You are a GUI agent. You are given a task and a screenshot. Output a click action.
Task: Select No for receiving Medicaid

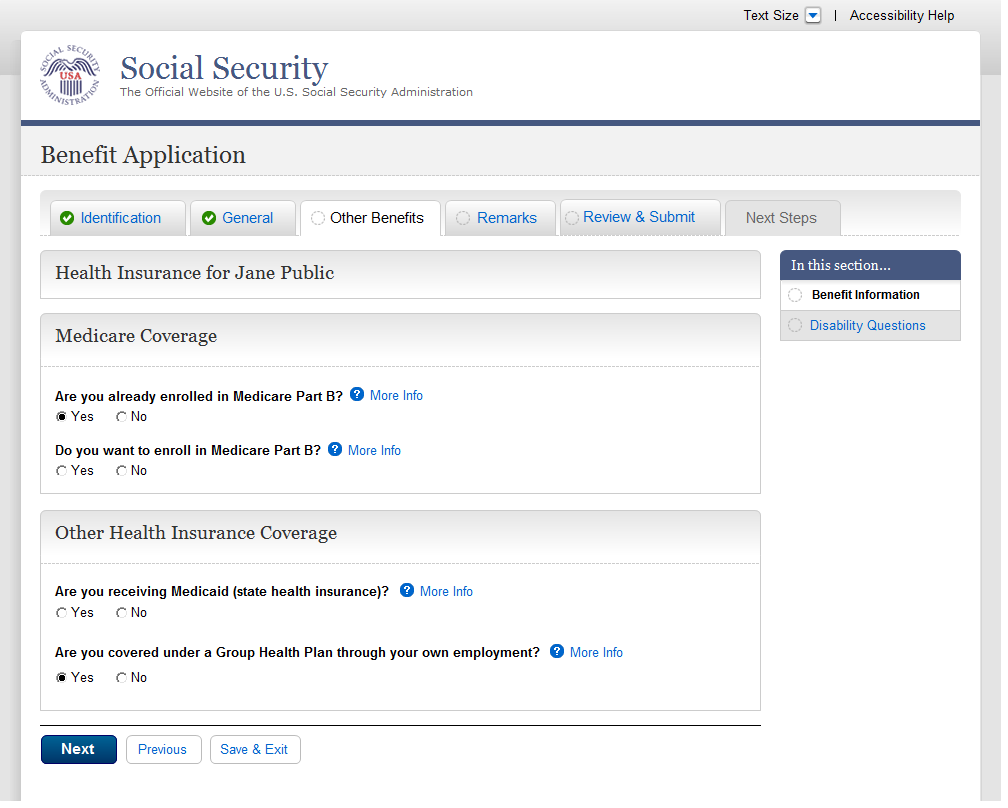click(x=122, y=613)
